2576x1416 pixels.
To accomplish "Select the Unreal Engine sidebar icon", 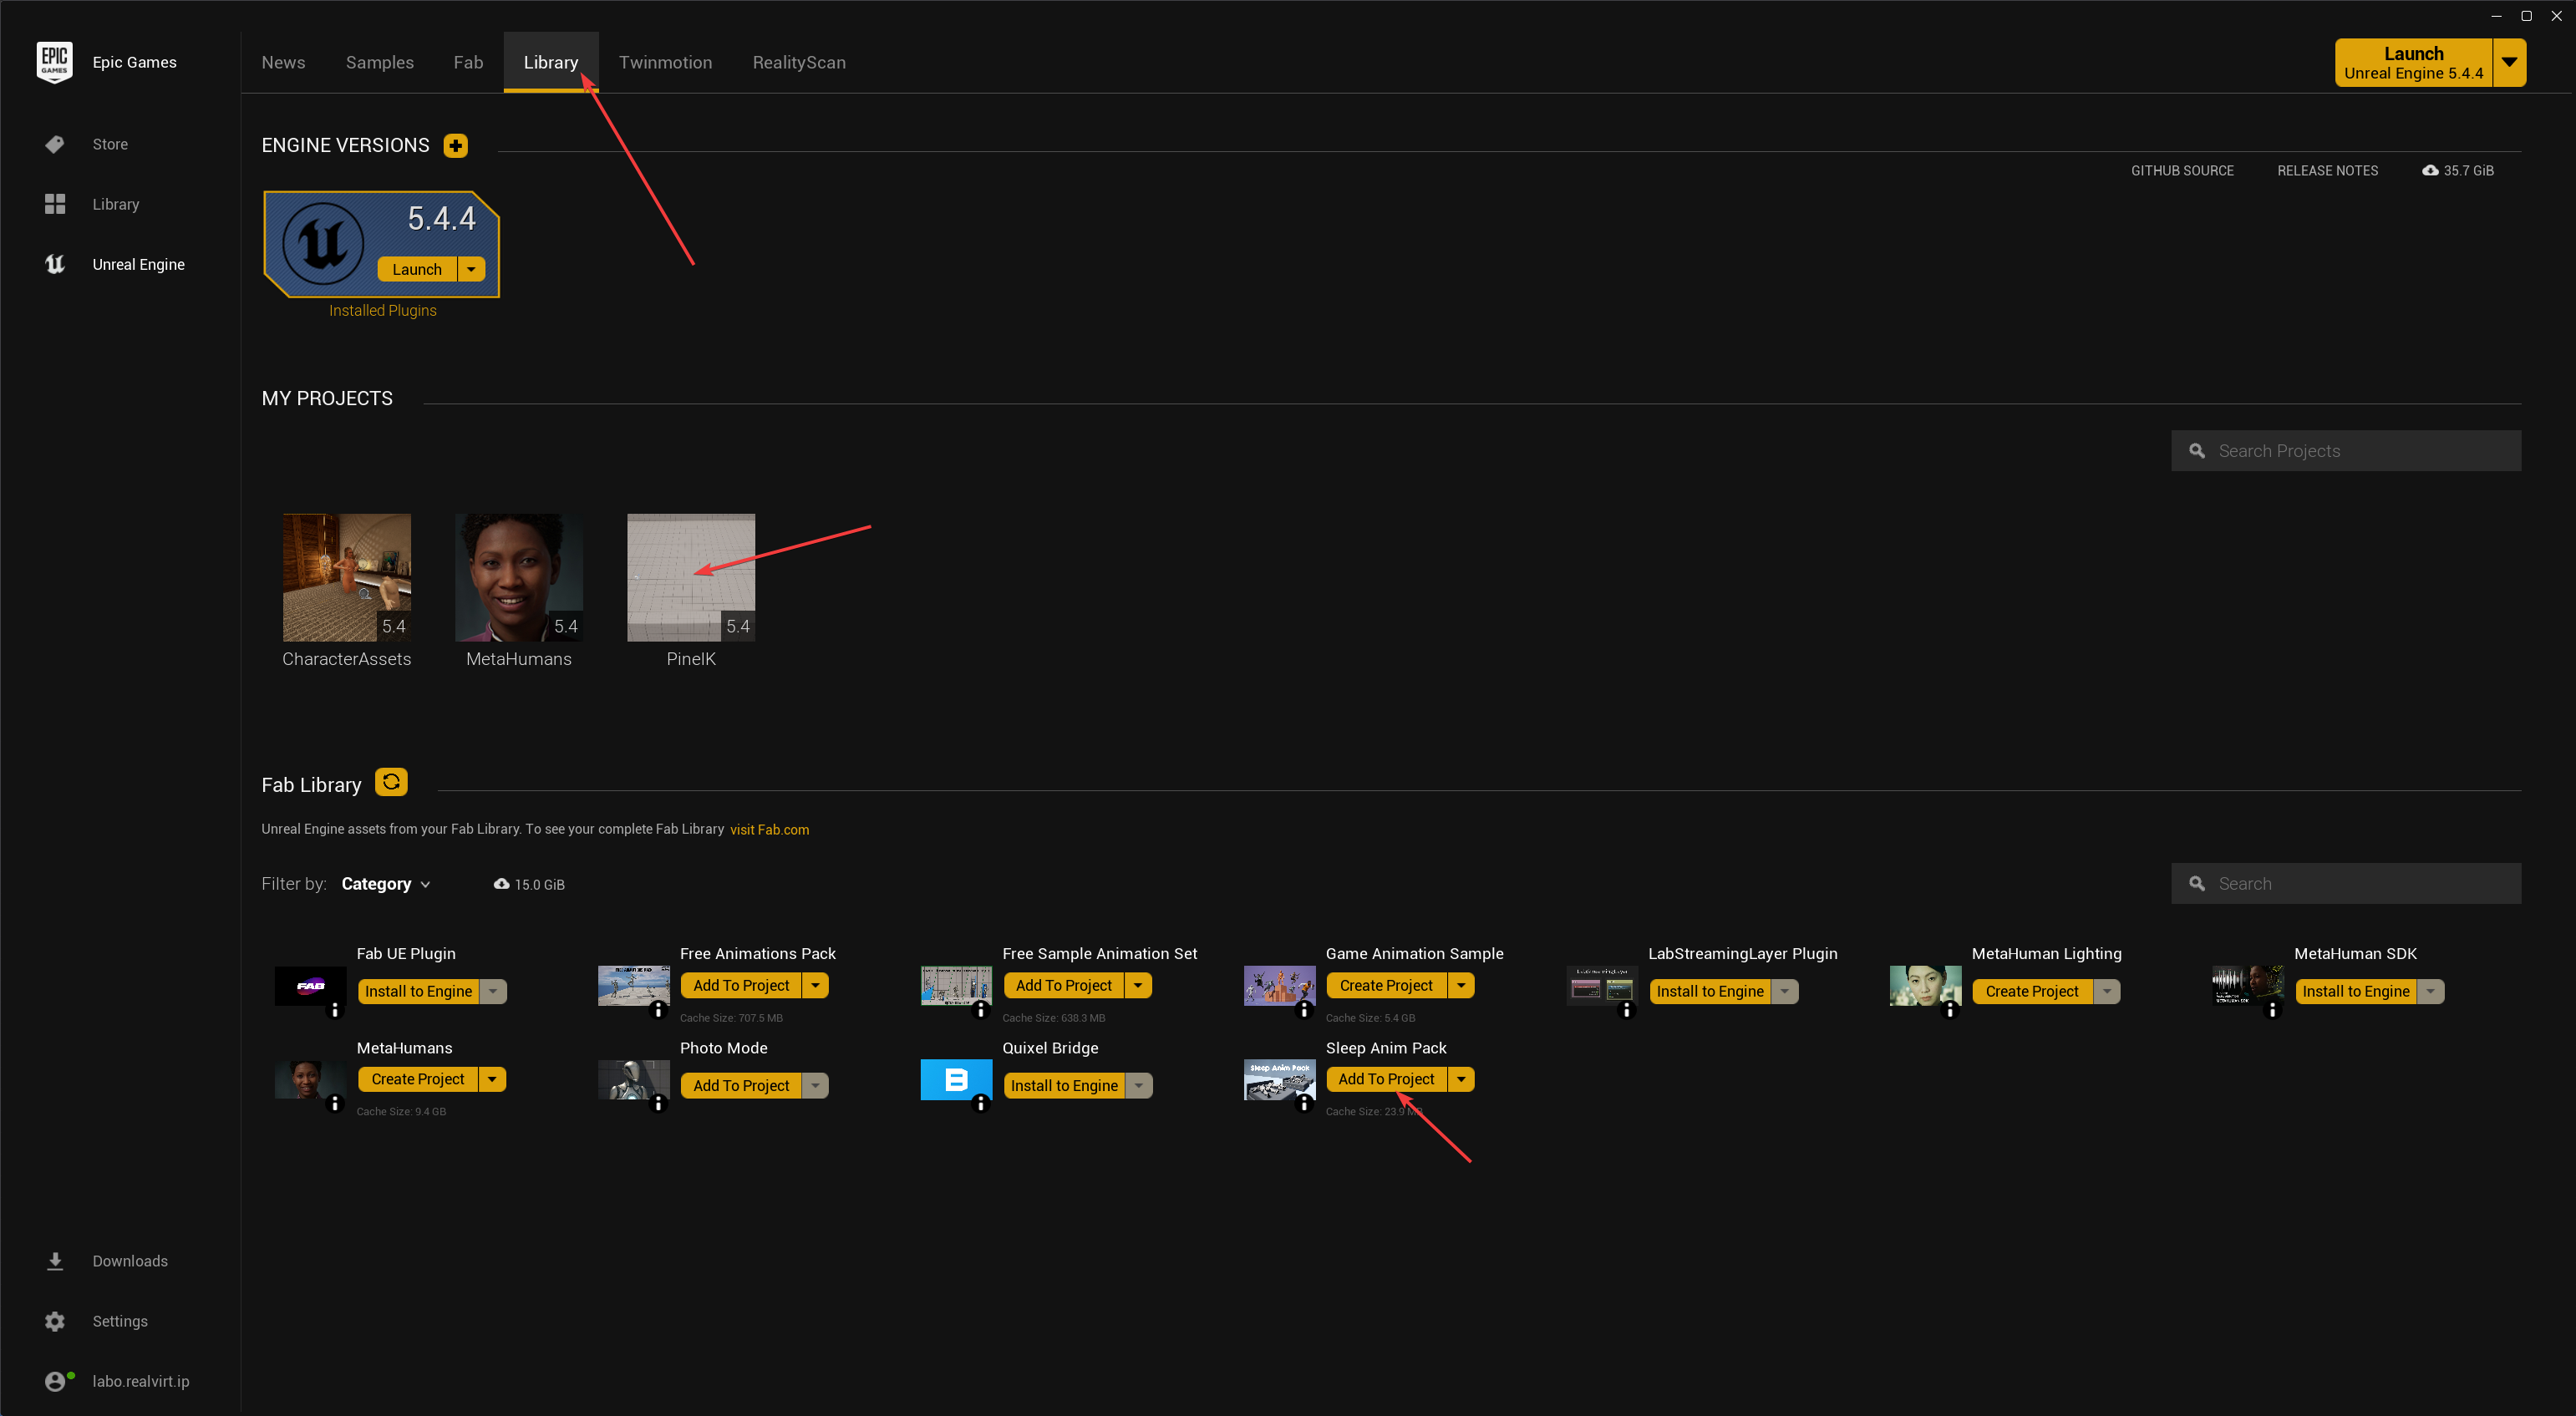I will 55,264.
